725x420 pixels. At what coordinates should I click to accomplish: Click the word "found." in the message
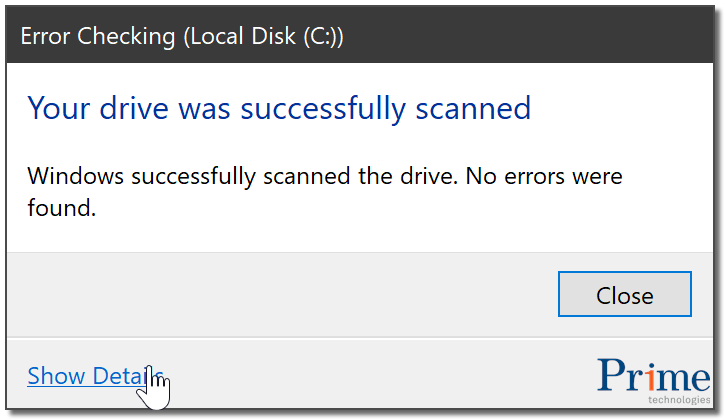(61, 210)
